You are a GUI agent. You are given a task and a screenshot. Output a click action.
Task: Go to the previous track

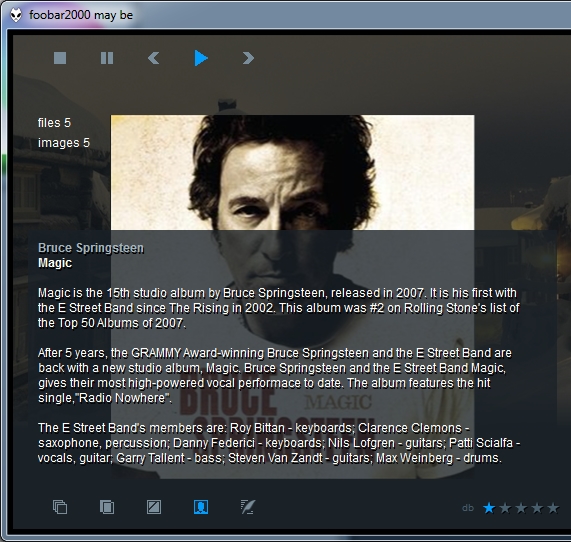coord(154,58)
